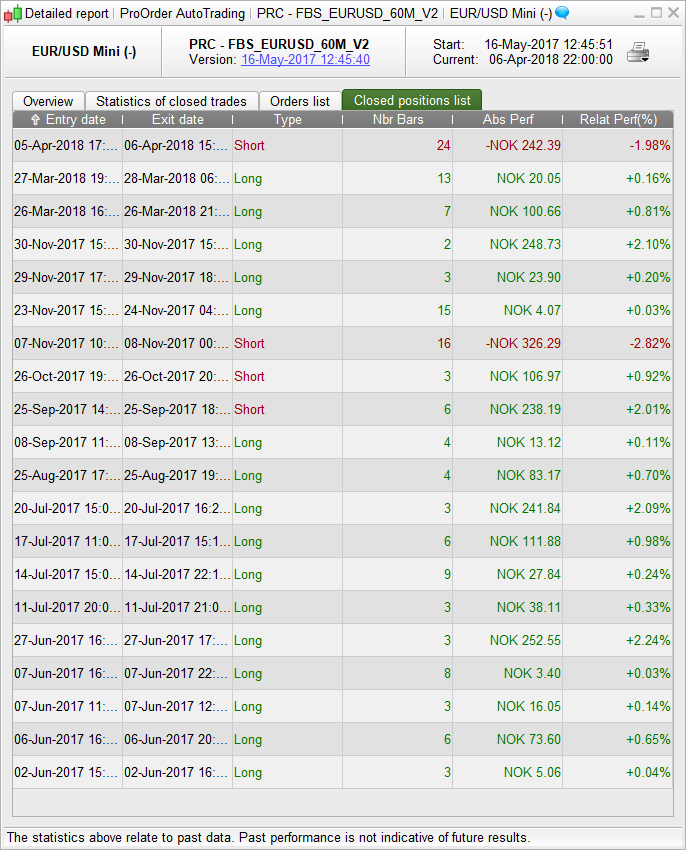
Task: Sort by Nbr Bars column header
Action: (x=397, y=120)
